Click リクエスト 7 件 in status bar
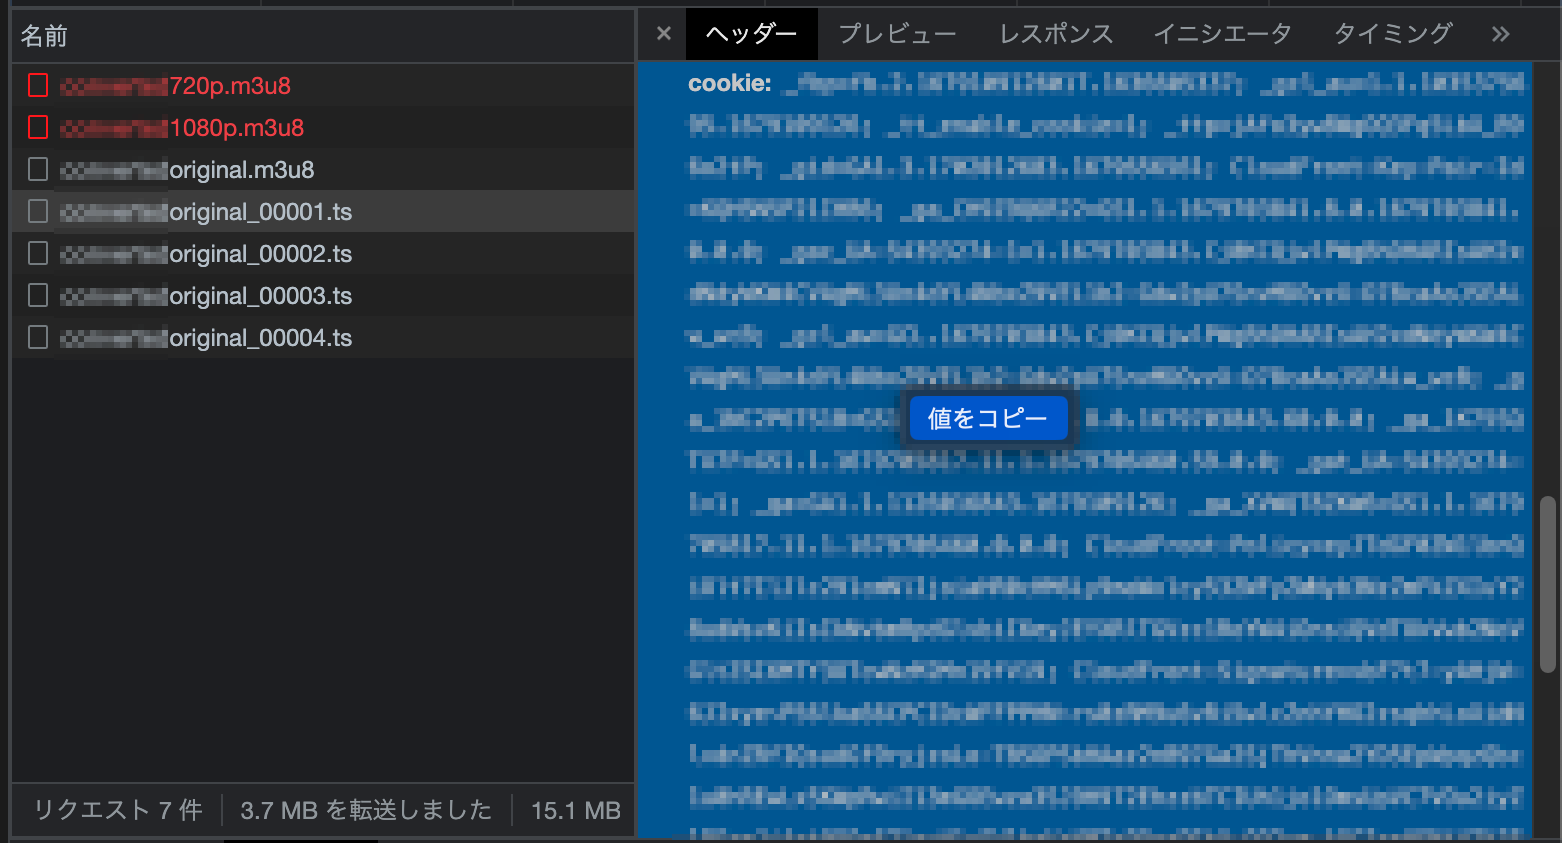Image resolution: width=1562 pixels, height=843 pixels. pyautogui.click(x=118, y=810)
